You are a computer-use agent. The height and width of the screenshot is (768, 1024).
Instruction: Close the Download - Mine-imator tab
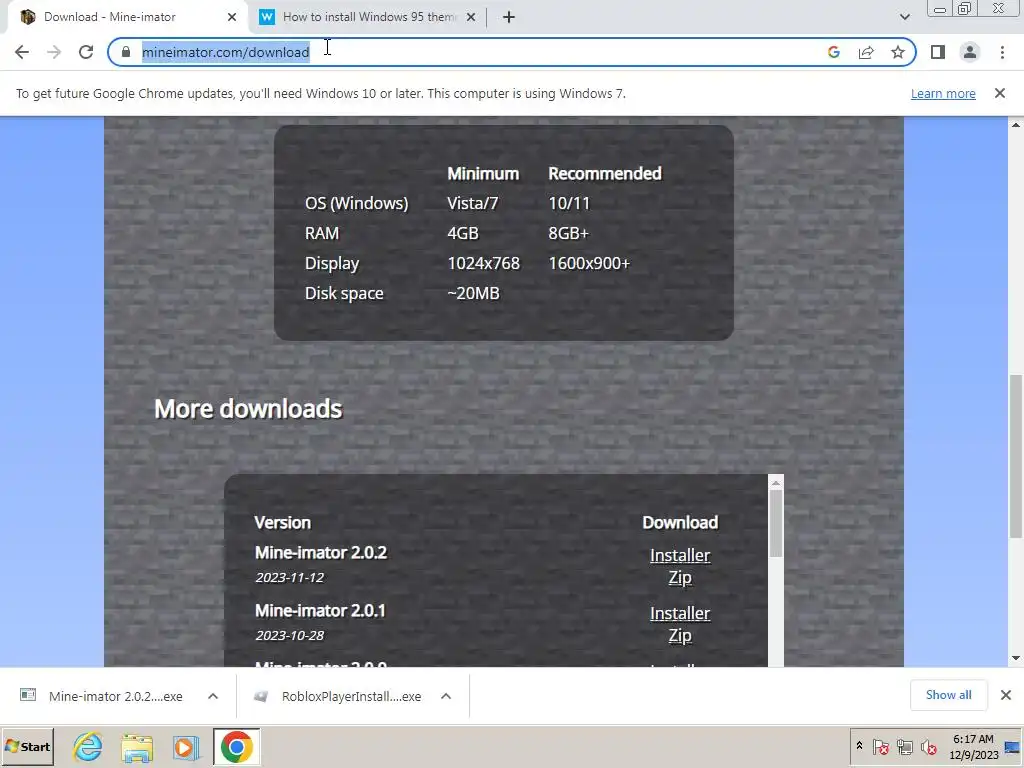click(232, 17)
